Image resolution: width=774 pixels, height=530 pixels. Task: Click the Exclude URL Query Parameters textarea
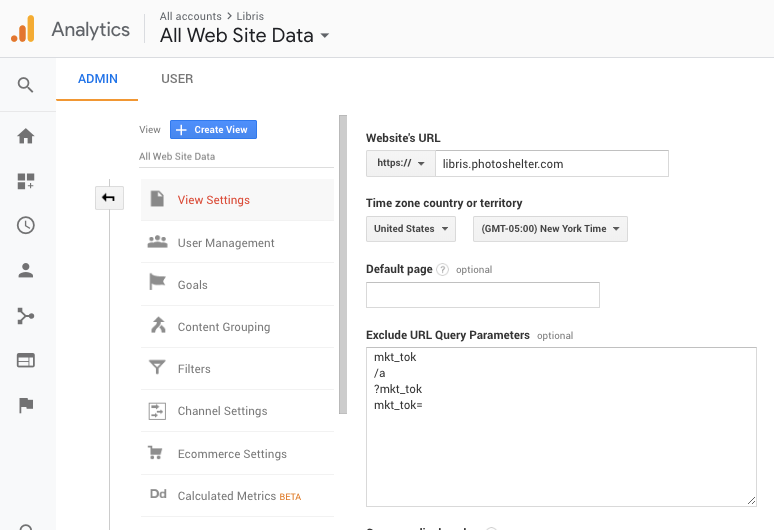point(561,427)
